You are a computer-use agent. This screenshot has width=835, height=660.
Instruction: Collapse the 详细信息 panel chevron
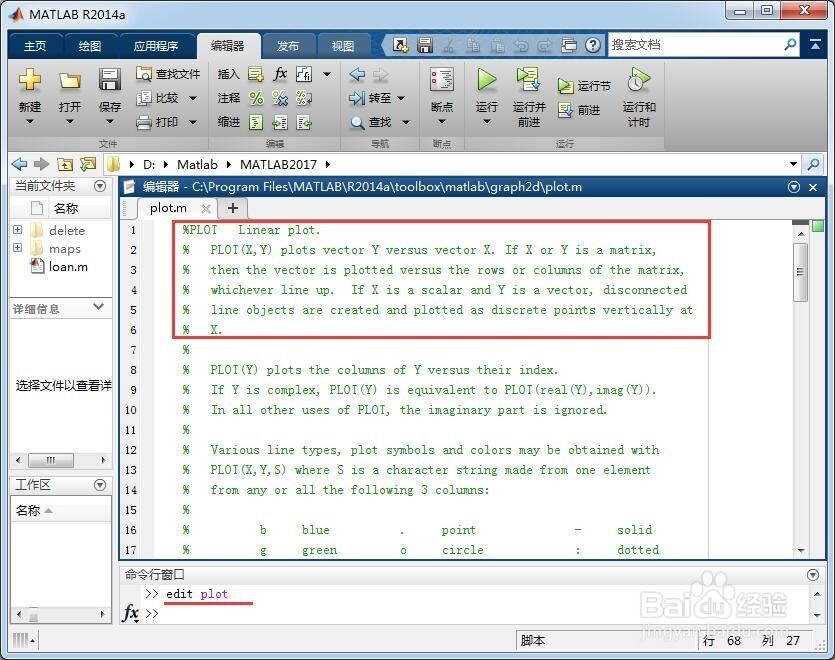99,307
